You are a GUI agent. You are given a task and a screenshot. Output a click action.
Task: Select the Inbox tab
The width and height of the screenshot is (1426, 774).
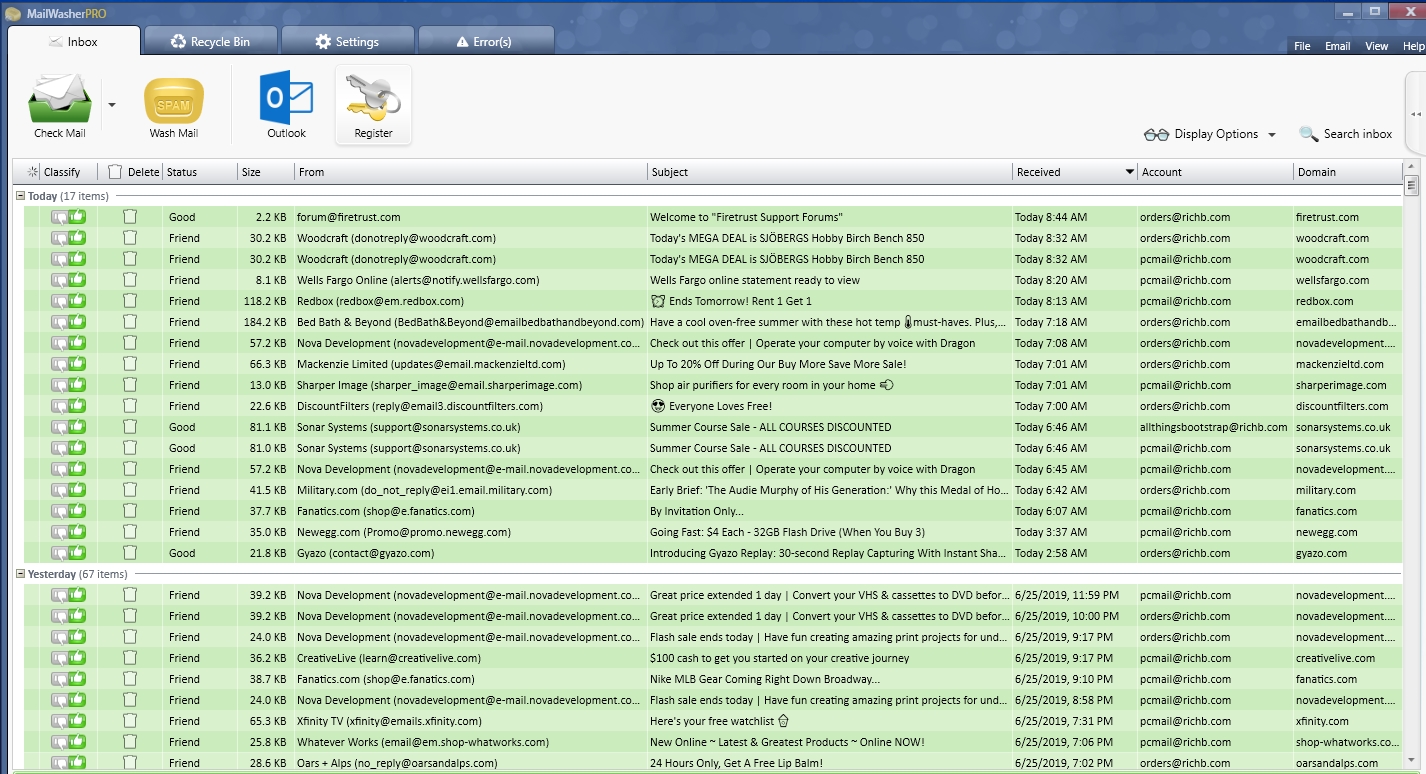point(74,41)
